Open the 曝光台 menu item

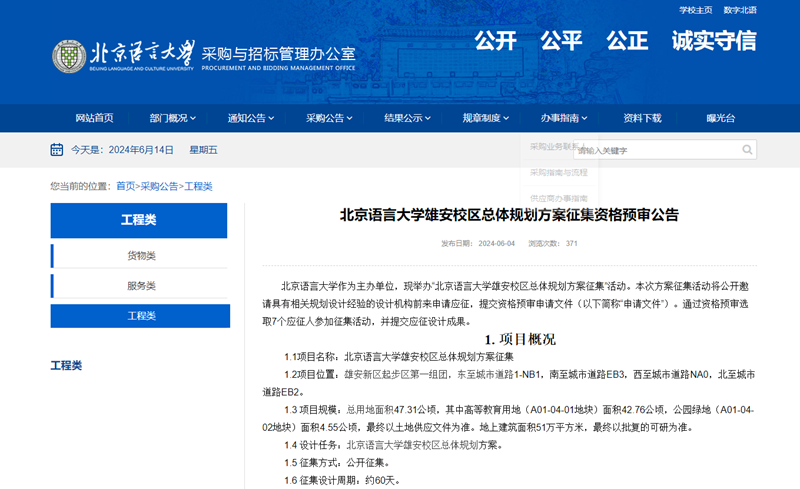click(720, 118)
